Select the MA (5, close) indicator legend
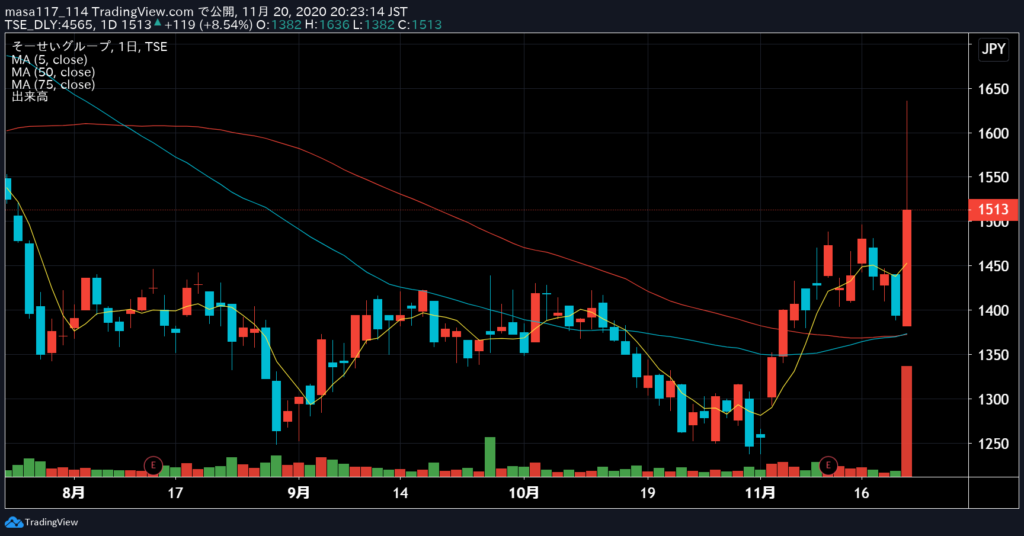Screen dimensions: 1024x536 [49, 59]
